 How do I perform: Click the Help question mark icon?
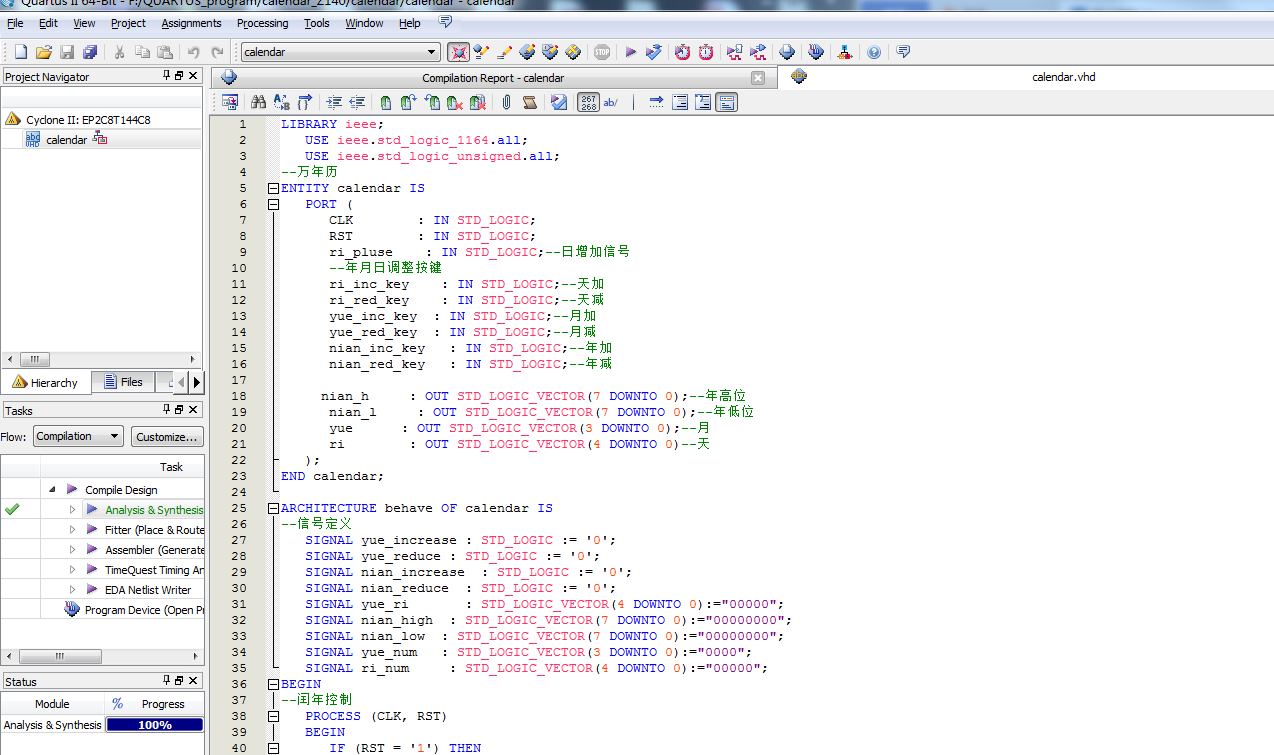pos(874,52)
